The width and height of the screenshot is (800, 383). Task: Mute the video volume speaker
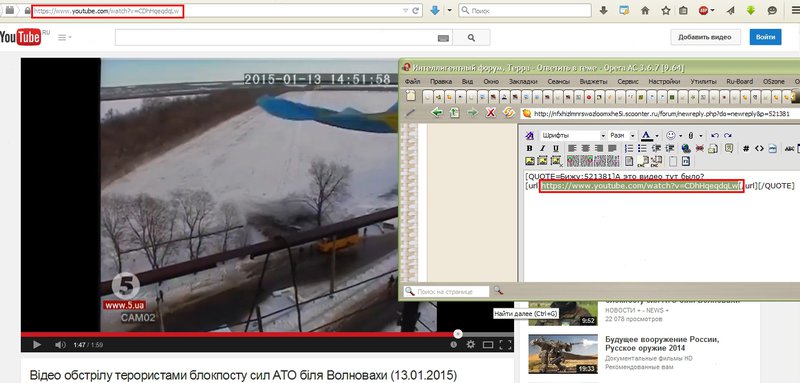click(60, 345)
